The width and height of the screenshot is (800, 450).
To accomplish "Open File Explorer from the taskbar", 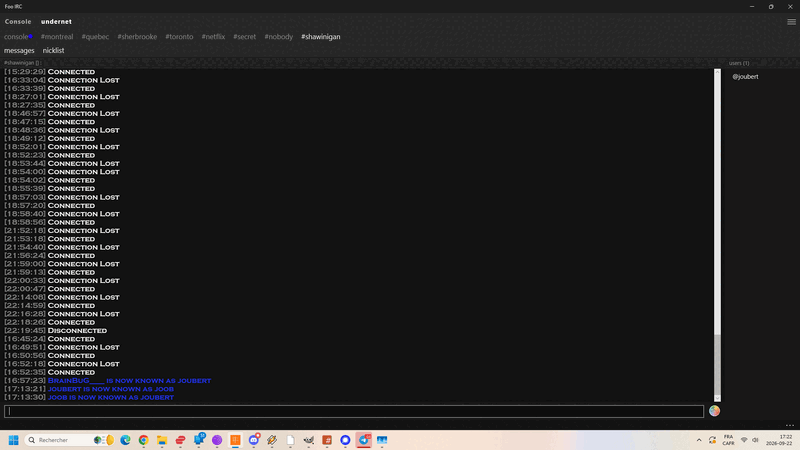I will 162,440.
